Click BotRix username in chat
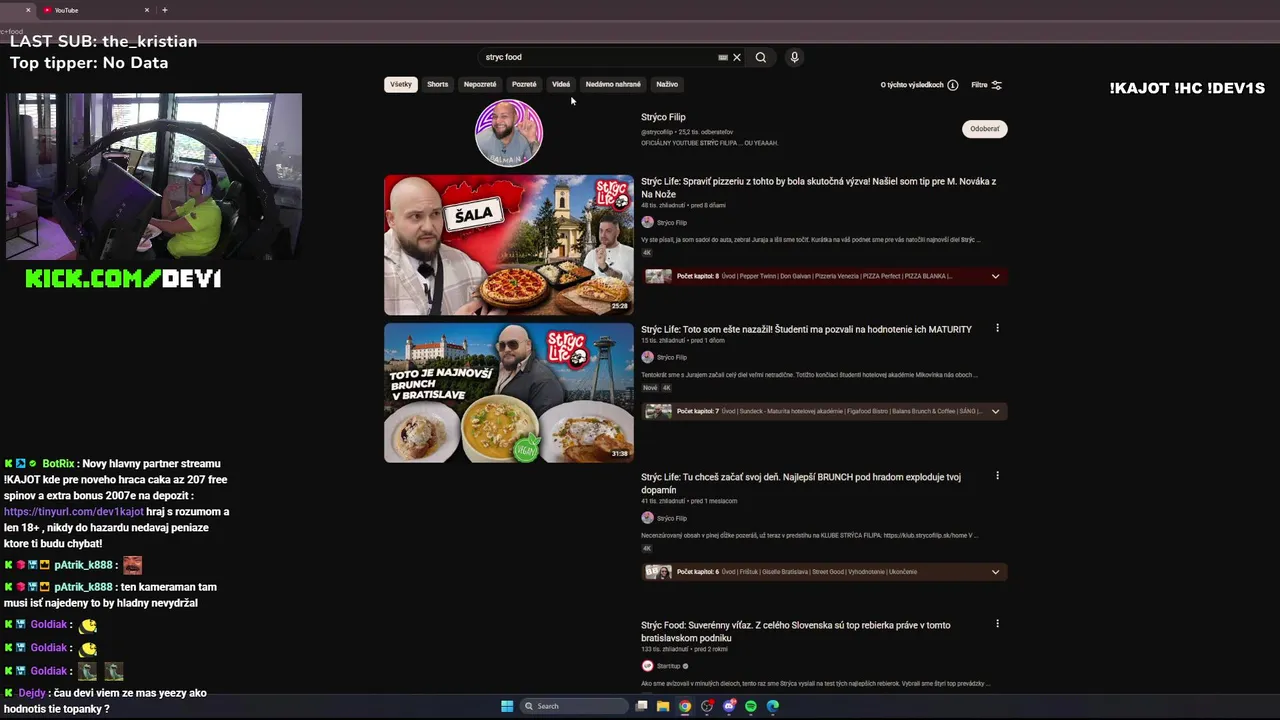 tap(58, 464)
